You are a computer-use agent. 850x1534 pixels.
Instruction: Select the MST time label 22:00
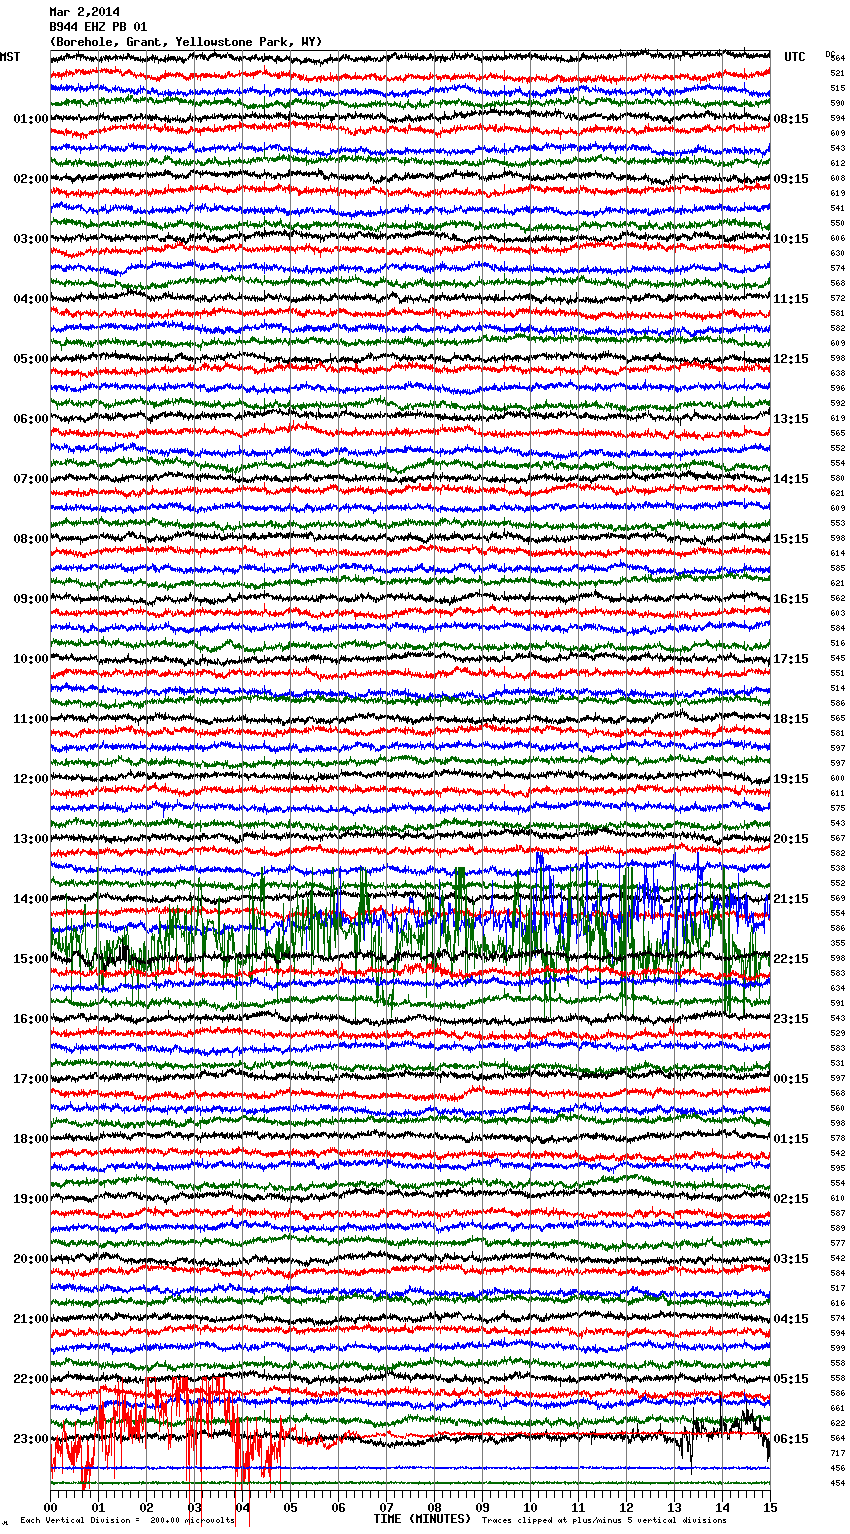[x=31, y=1379]
